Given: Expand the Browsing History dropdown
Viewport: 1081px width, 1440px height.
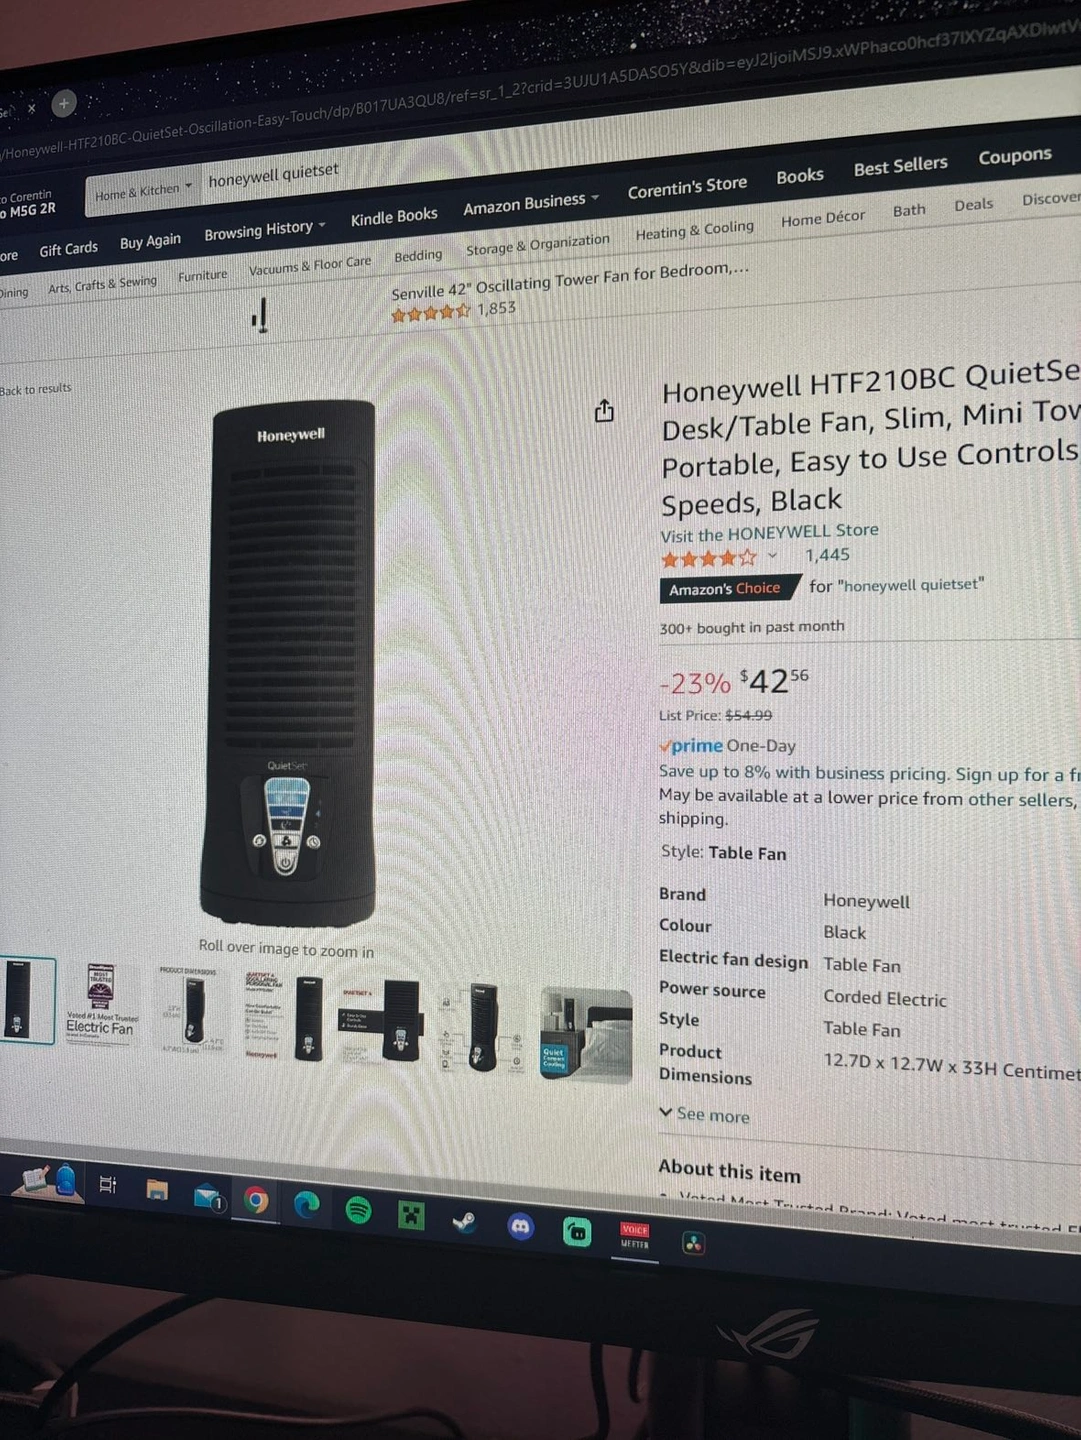Looking at the screenshot, I should [265, 230].
